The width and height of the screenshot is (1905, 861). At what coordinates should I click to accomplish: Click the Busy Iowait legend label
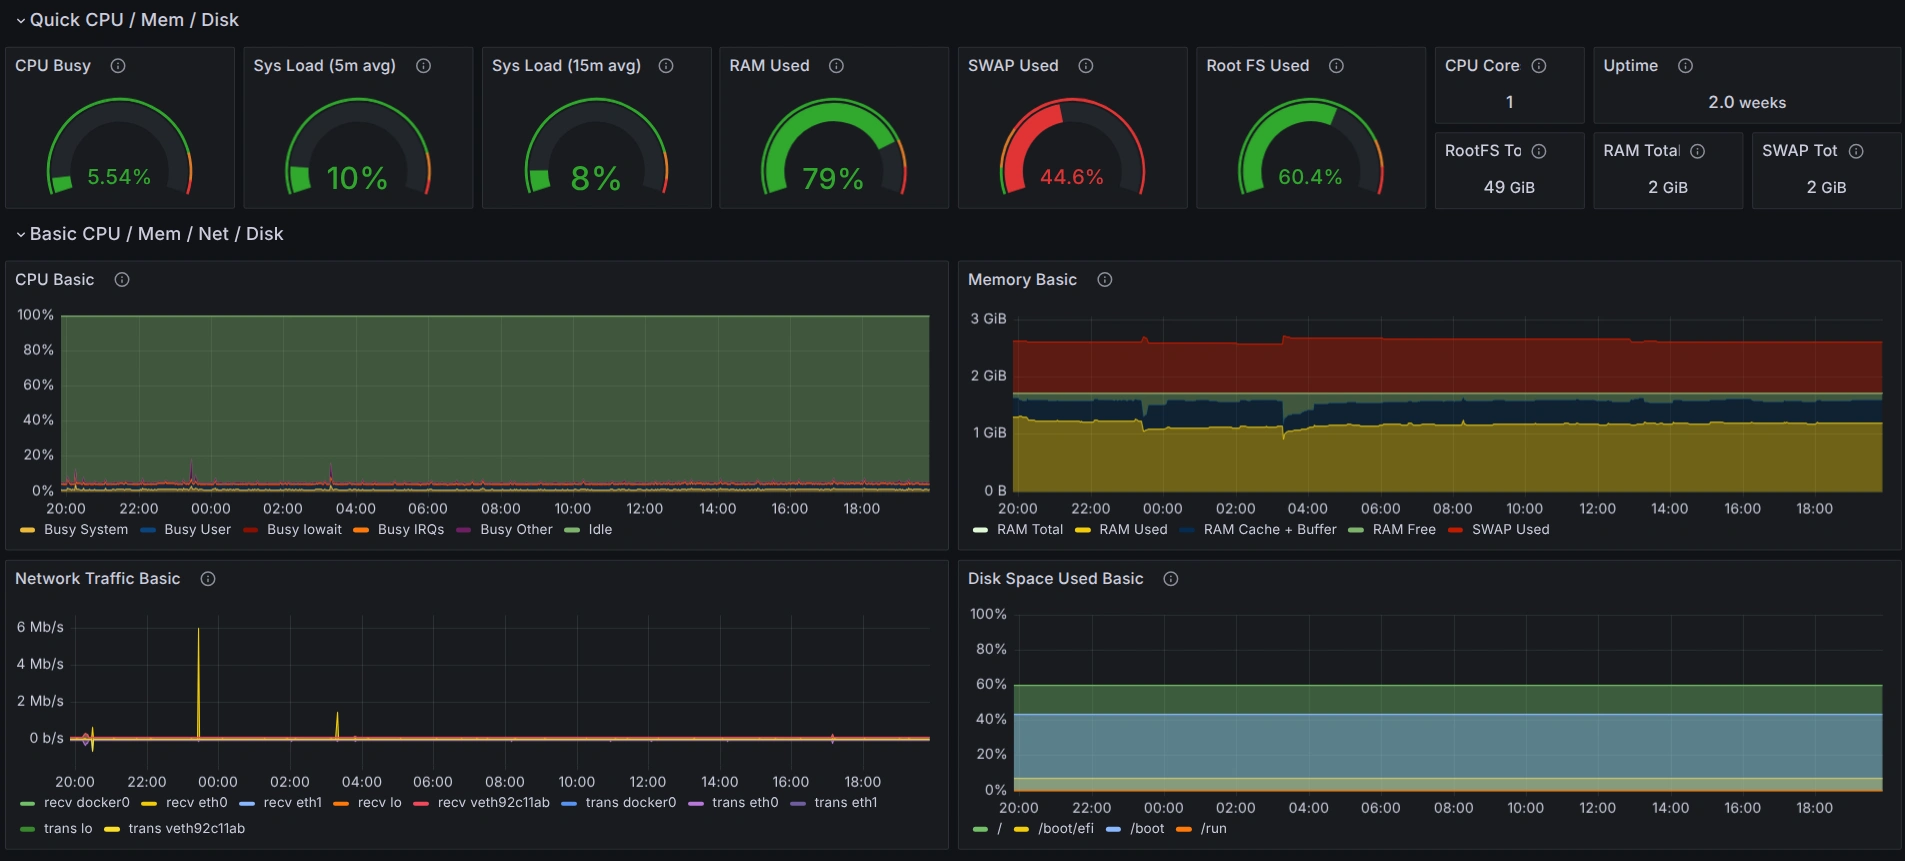point(304,530)
